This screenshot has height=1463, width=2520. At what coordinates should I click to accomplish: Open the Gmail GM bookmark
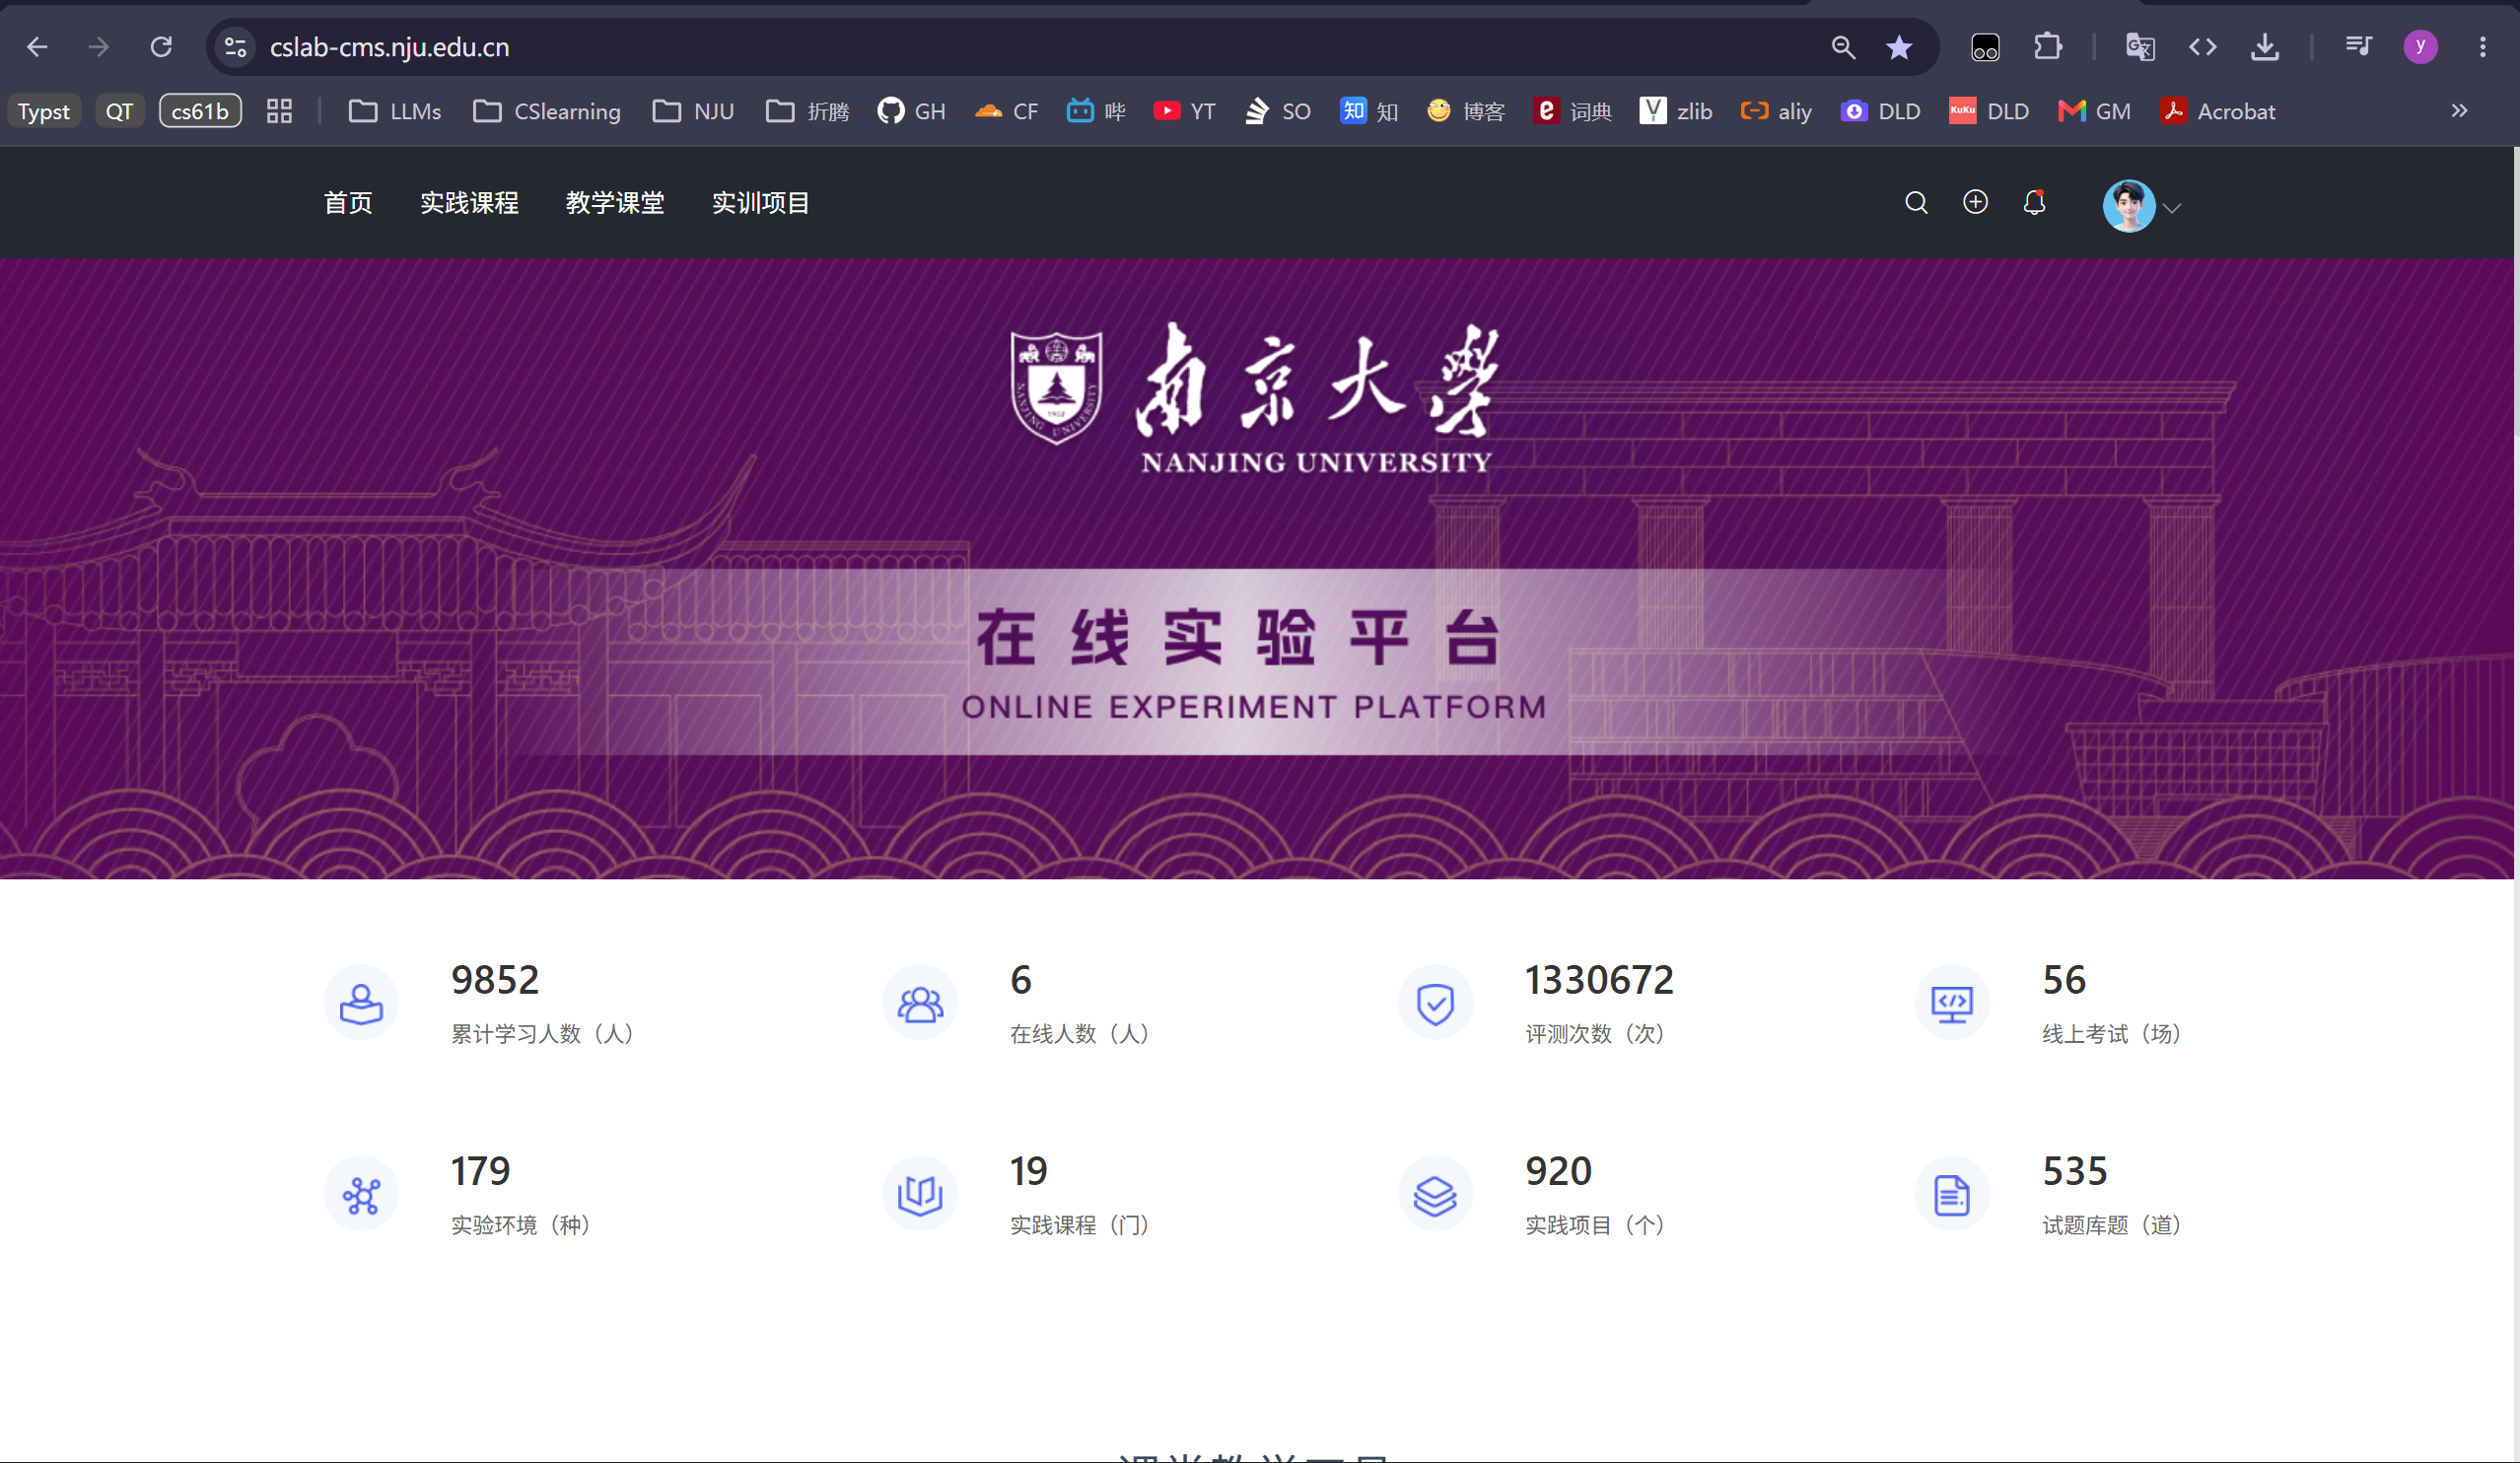point(2094,111)
